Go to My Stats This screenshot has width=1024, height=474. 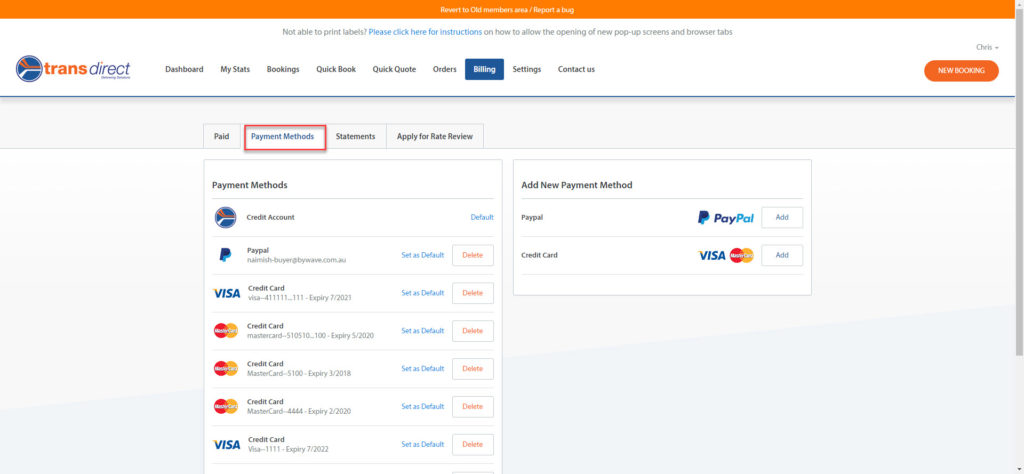coord(235,69)
